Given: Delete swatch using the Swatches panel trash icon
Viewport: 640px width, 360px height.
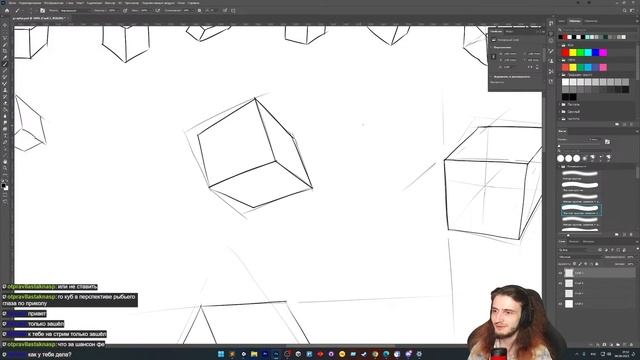Looking at the screenshot, I should tap(631, 124).
